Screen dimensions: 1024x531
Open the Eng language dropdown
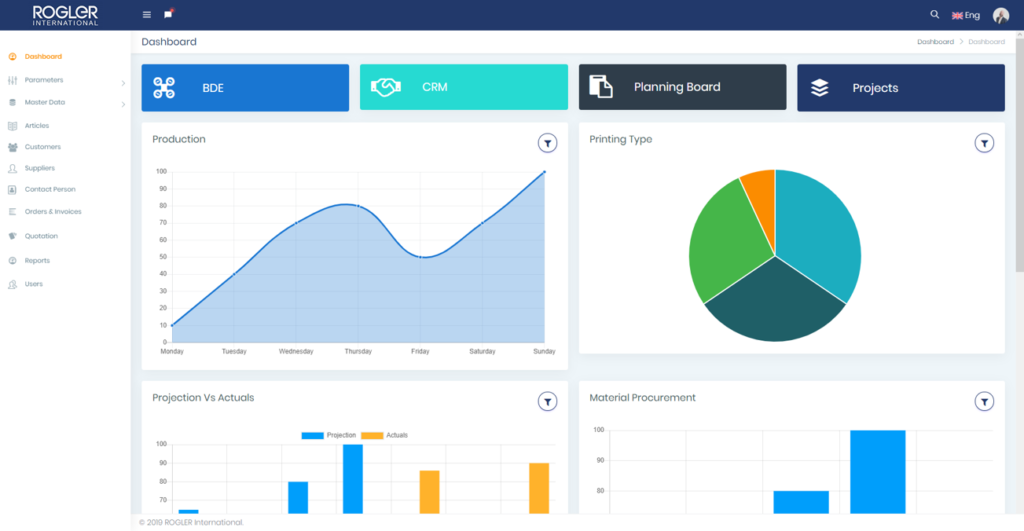tap(966, 16)
